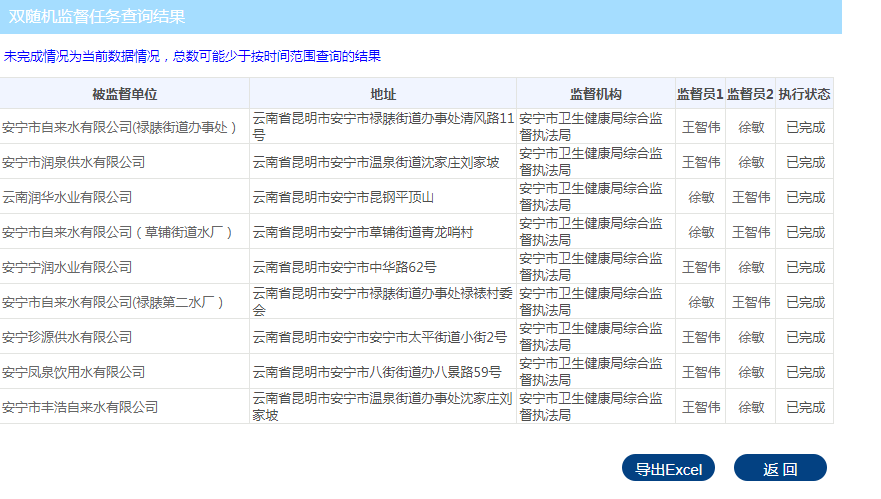Click 已完成 status for 凤泉饮用水 row
This screenshot has width=881, height=499.
coord(805,372)
